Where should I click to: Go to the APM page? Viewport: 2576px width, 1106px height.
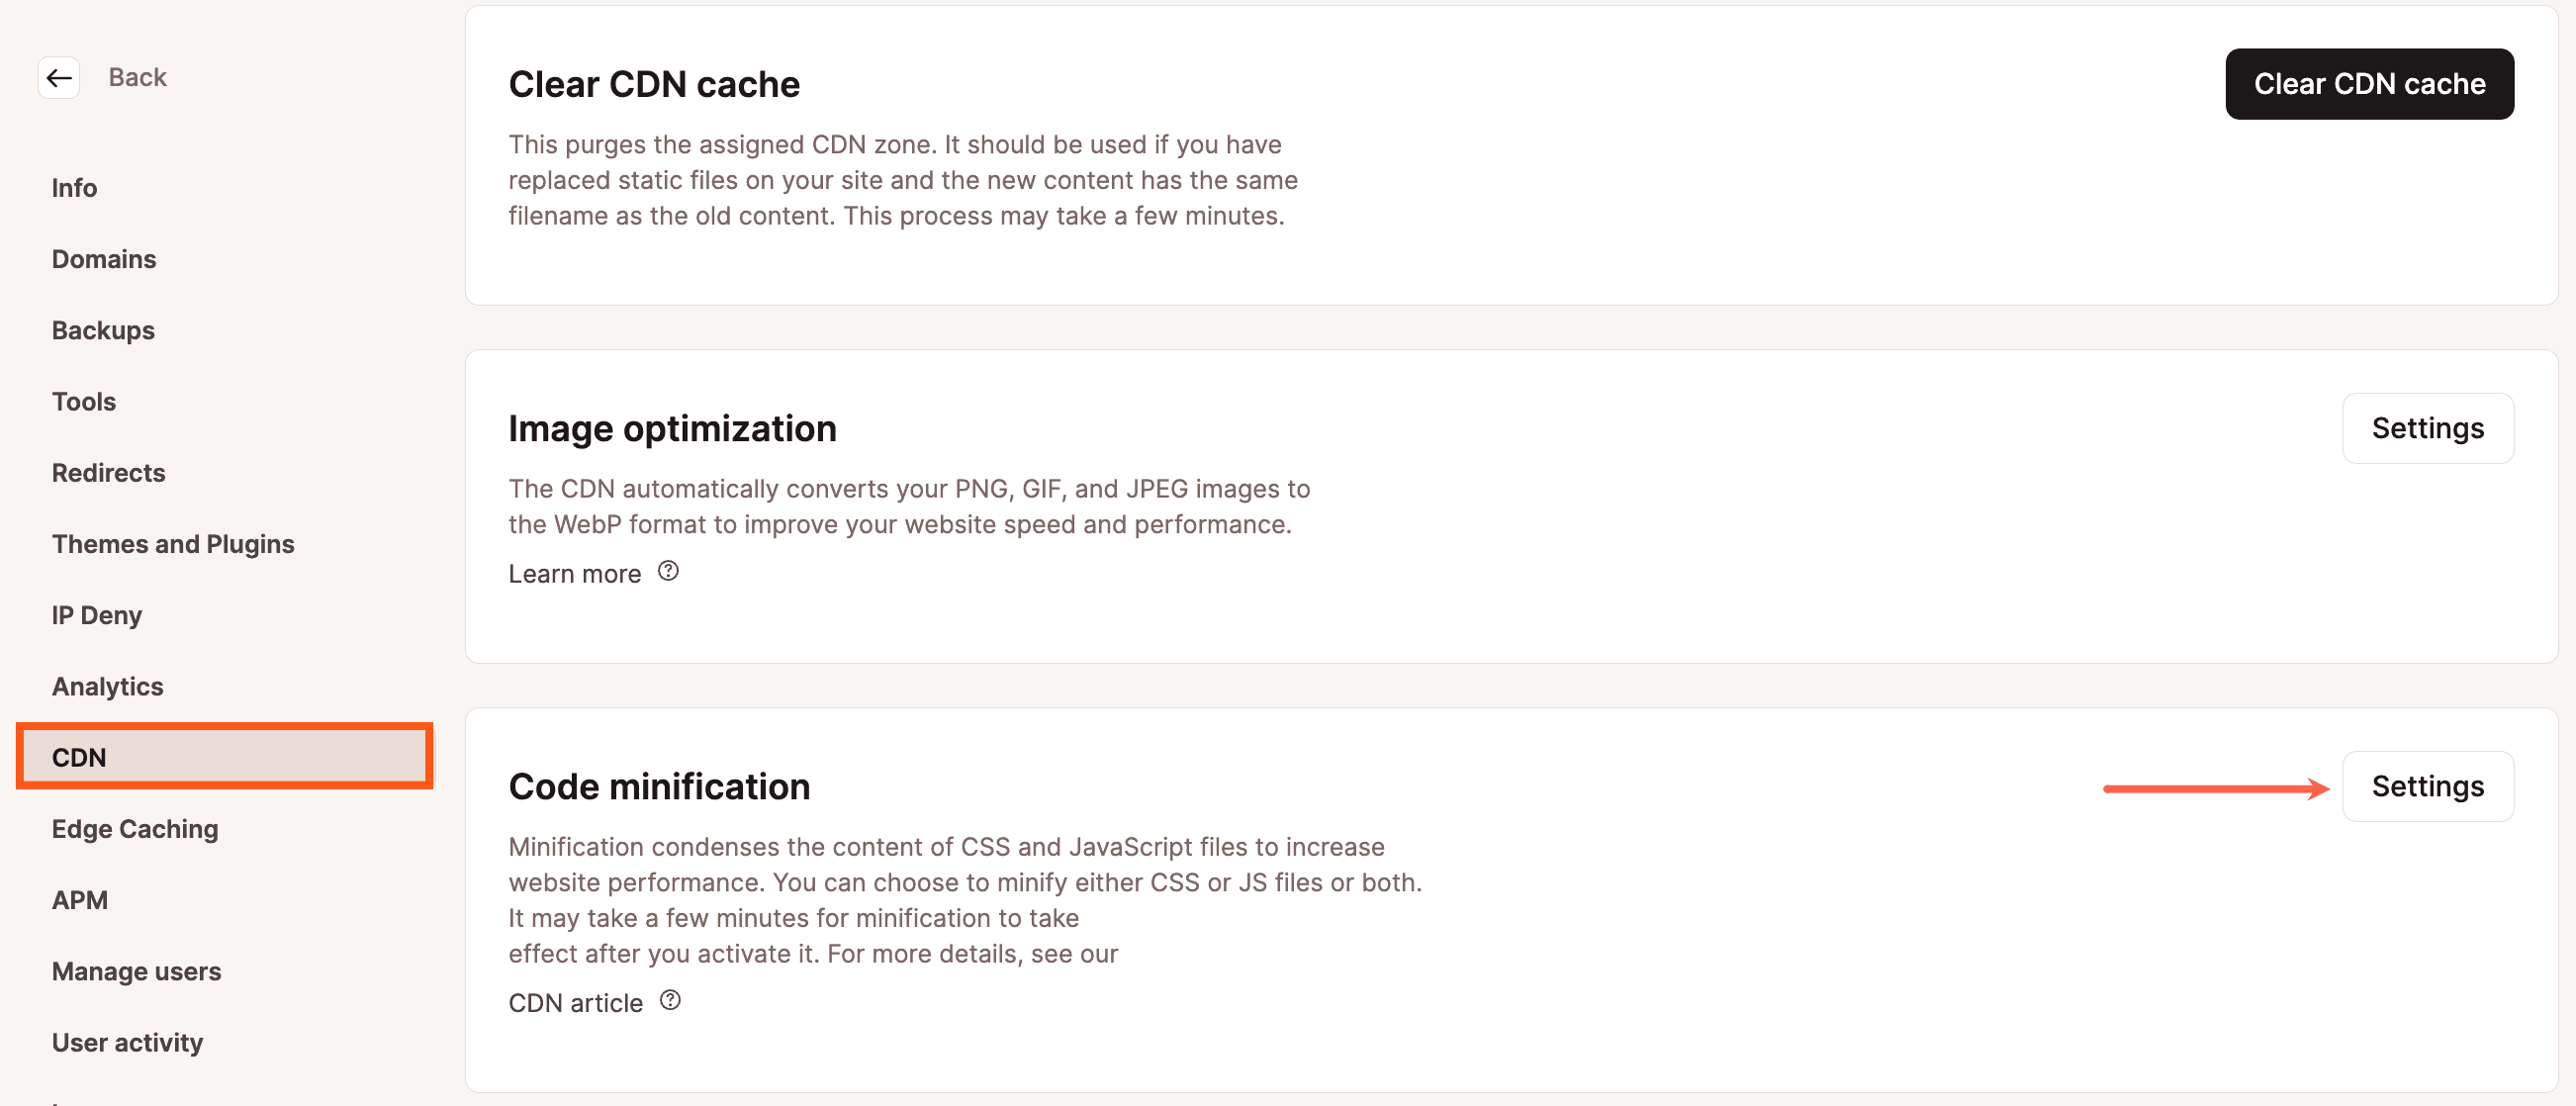[x=80, y=899]
